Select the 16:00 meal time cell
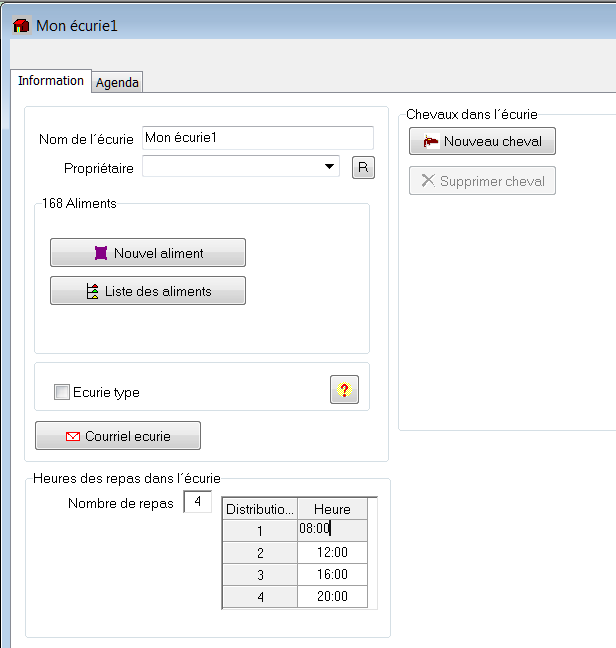 332,574
